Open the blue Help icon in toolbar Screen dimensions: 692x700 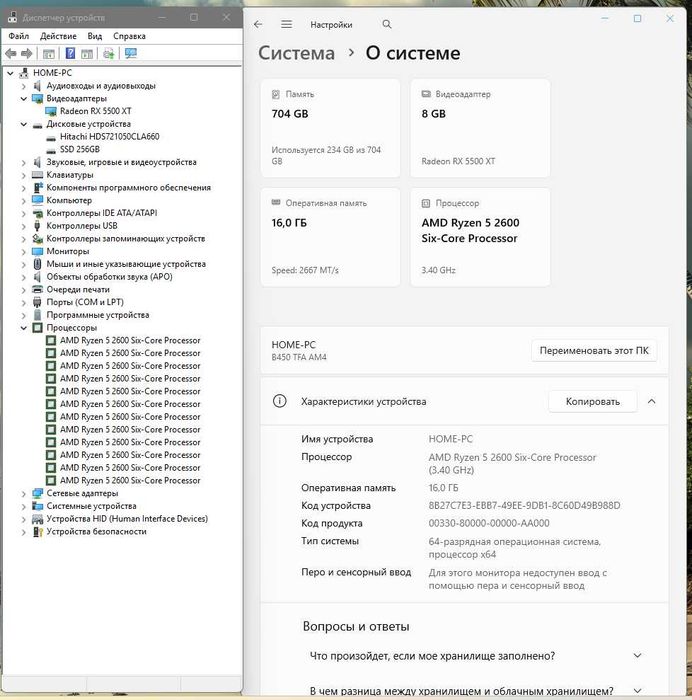pos(70,54)
